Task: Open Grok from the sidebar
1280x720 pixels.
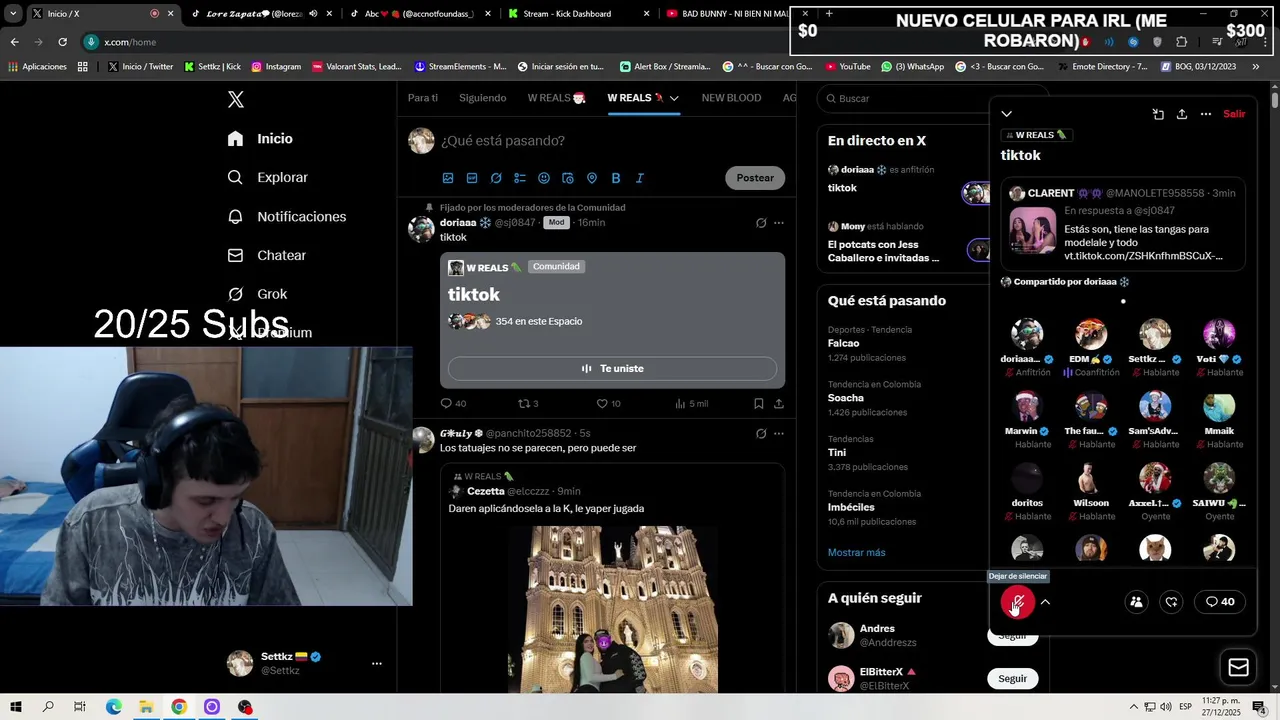Action: point(257,294)
